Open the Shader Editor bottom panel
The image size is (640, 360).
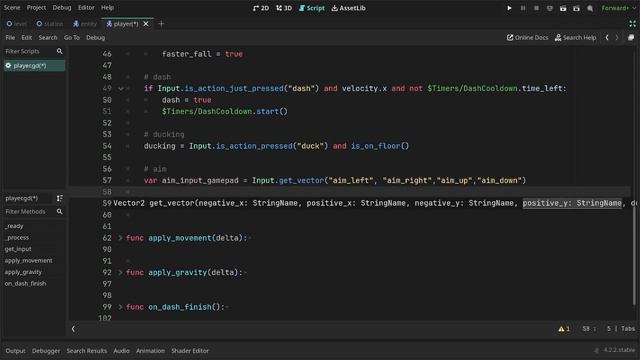click(x=190, y=351)
